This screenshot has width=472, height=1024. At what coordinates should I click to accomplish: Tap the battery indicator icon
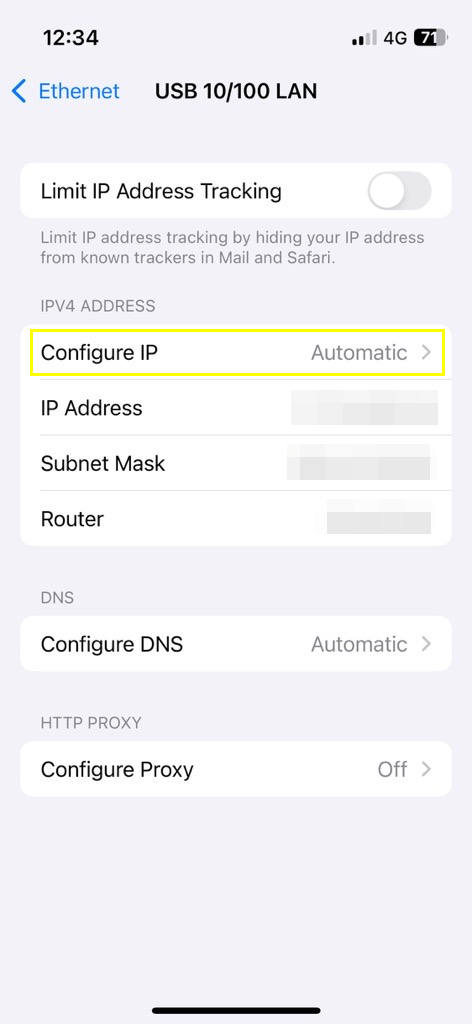(x=430, y=38)
